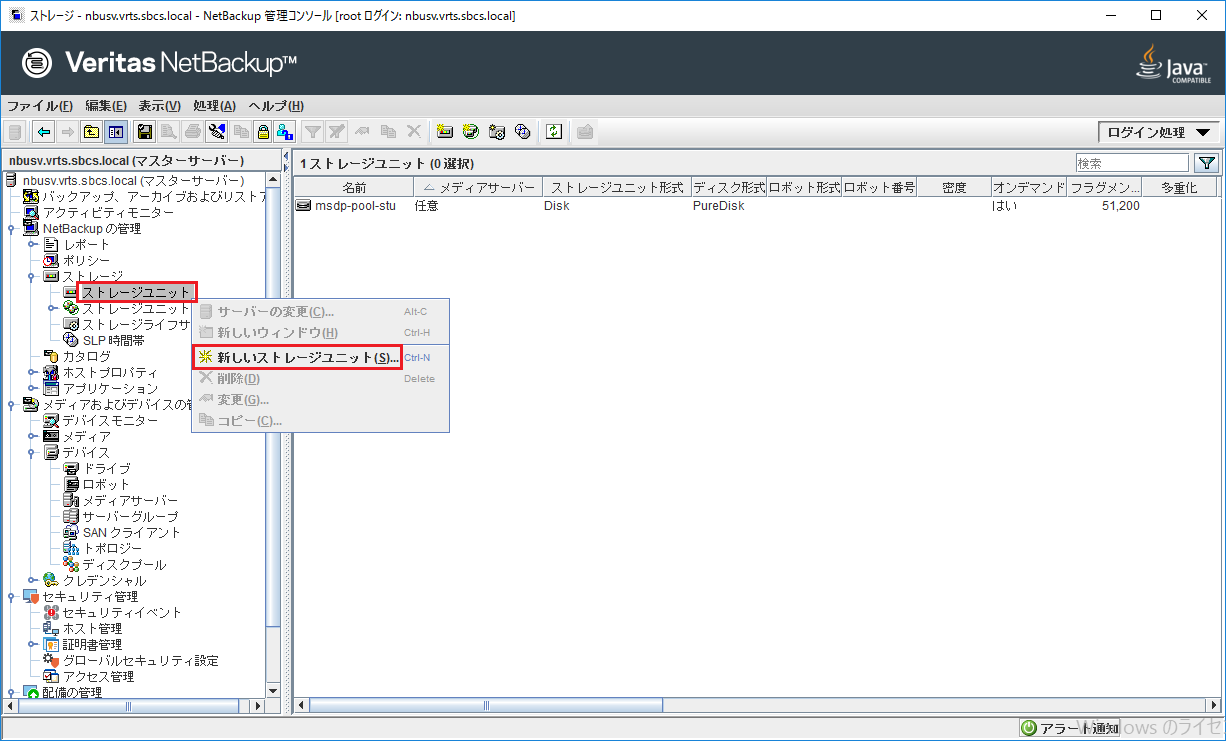Screen dimensions: 1226x741
Task: Click the new storage unit toolbar icon
Action: point(445,132)
